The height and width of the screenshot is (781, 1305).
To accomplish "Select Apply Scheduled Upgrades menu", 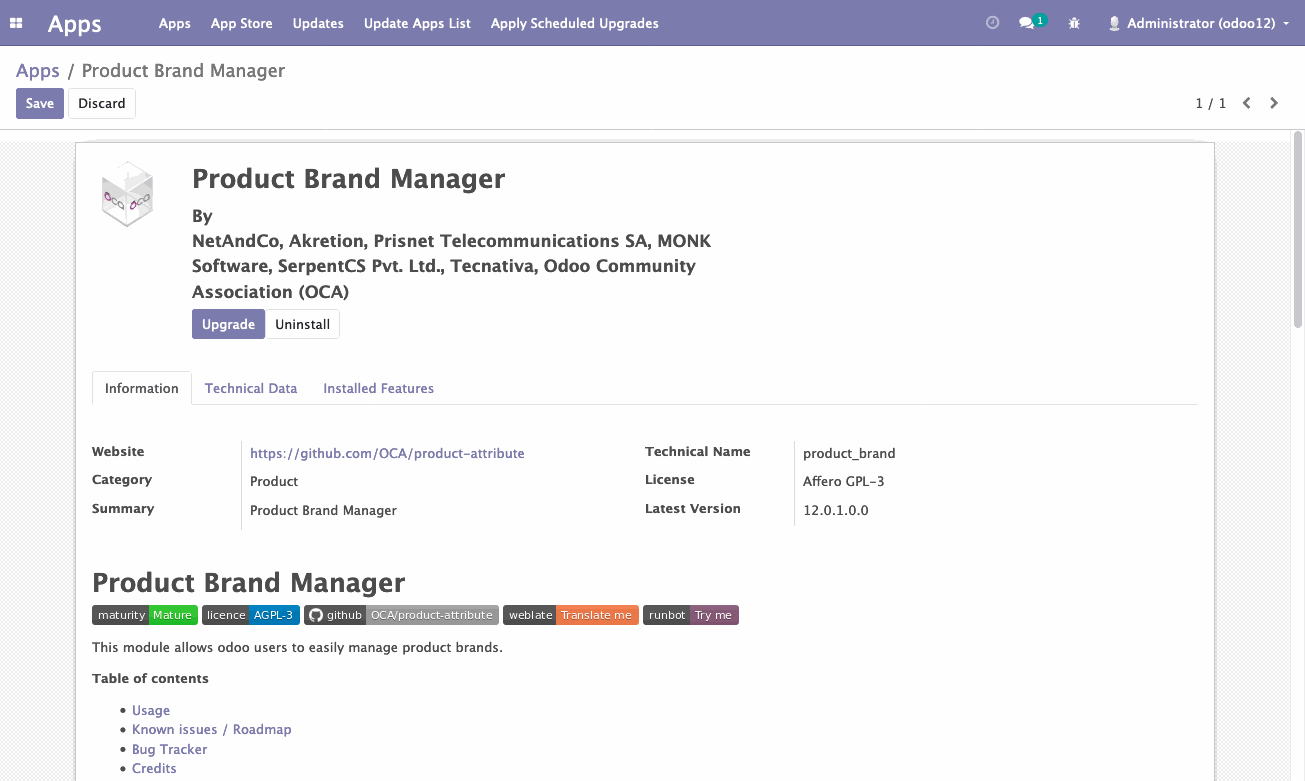I will coord(575,23).
